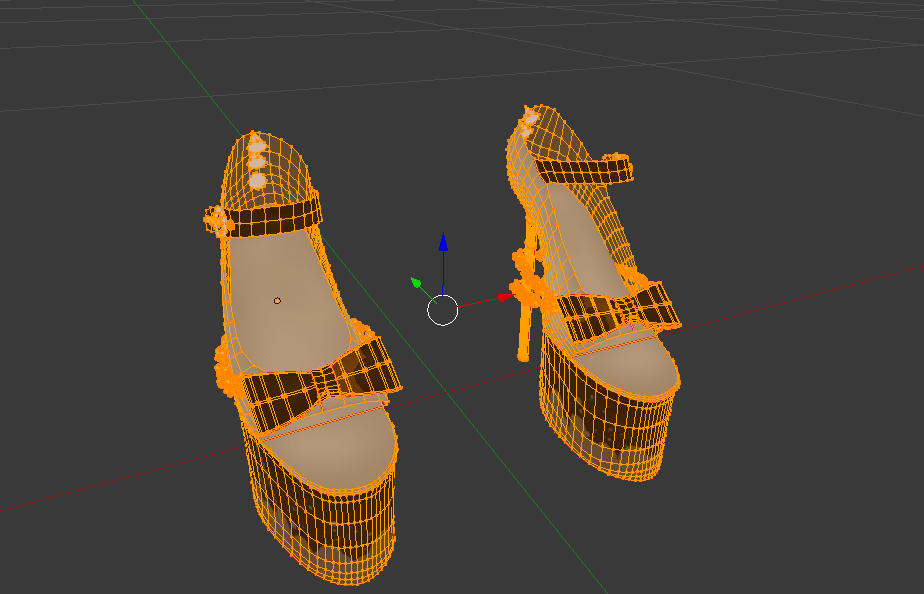Image resolution: width=924 pixels, height=594 pixels.
Task: Click the ankle strap of the right shoe
Action: pyautogui.click(x=583, y=169)
